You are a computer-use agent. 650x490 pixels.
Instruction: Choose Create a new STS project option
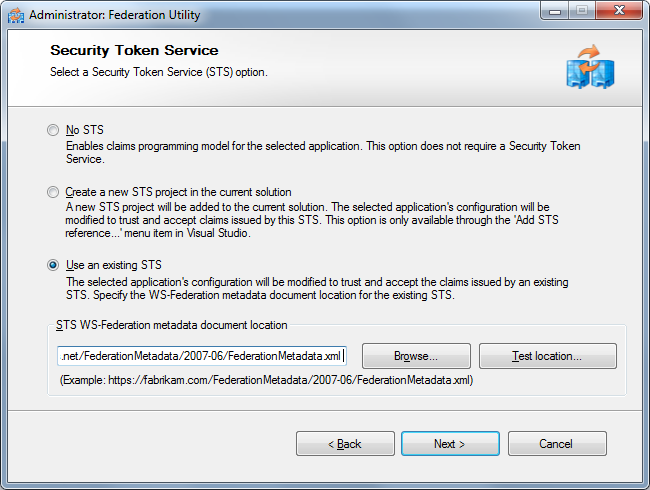click(53, 192)
